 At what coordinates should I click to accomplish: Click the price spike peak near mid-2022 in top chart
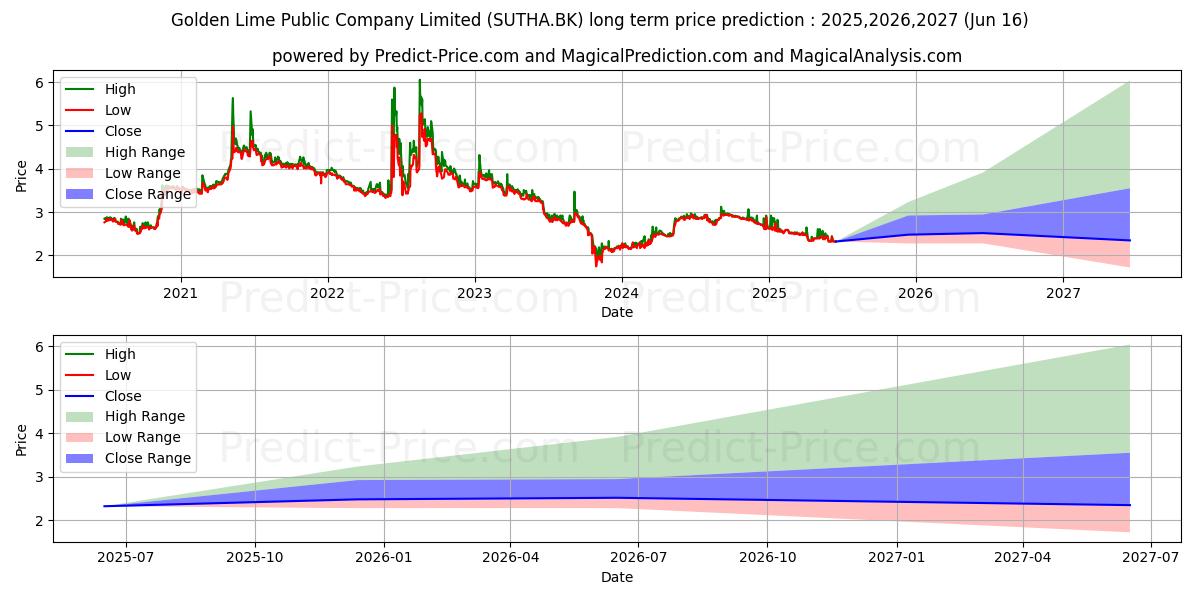420,81
